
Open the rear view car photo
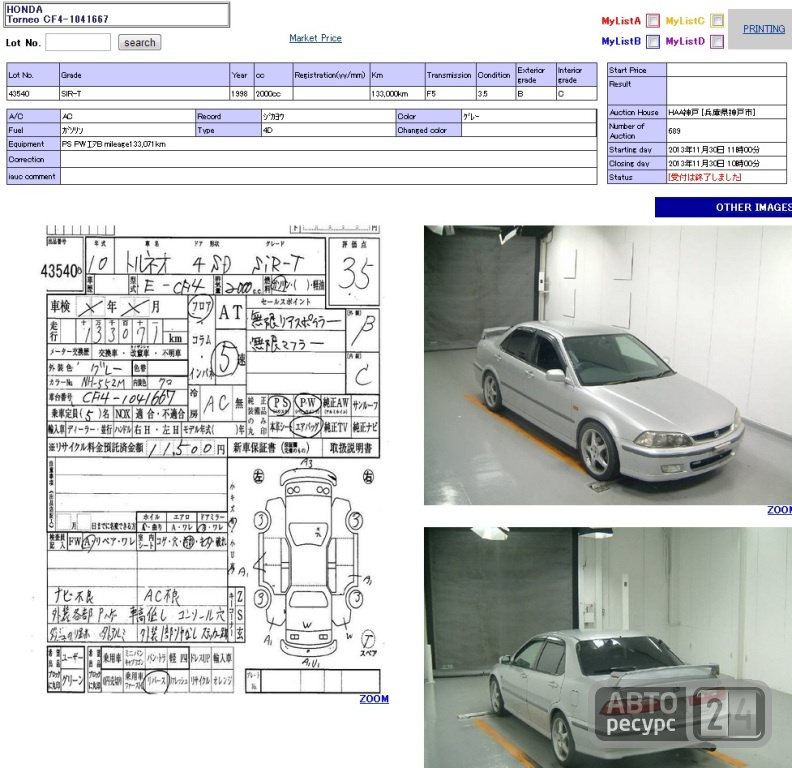click(608, 647)
